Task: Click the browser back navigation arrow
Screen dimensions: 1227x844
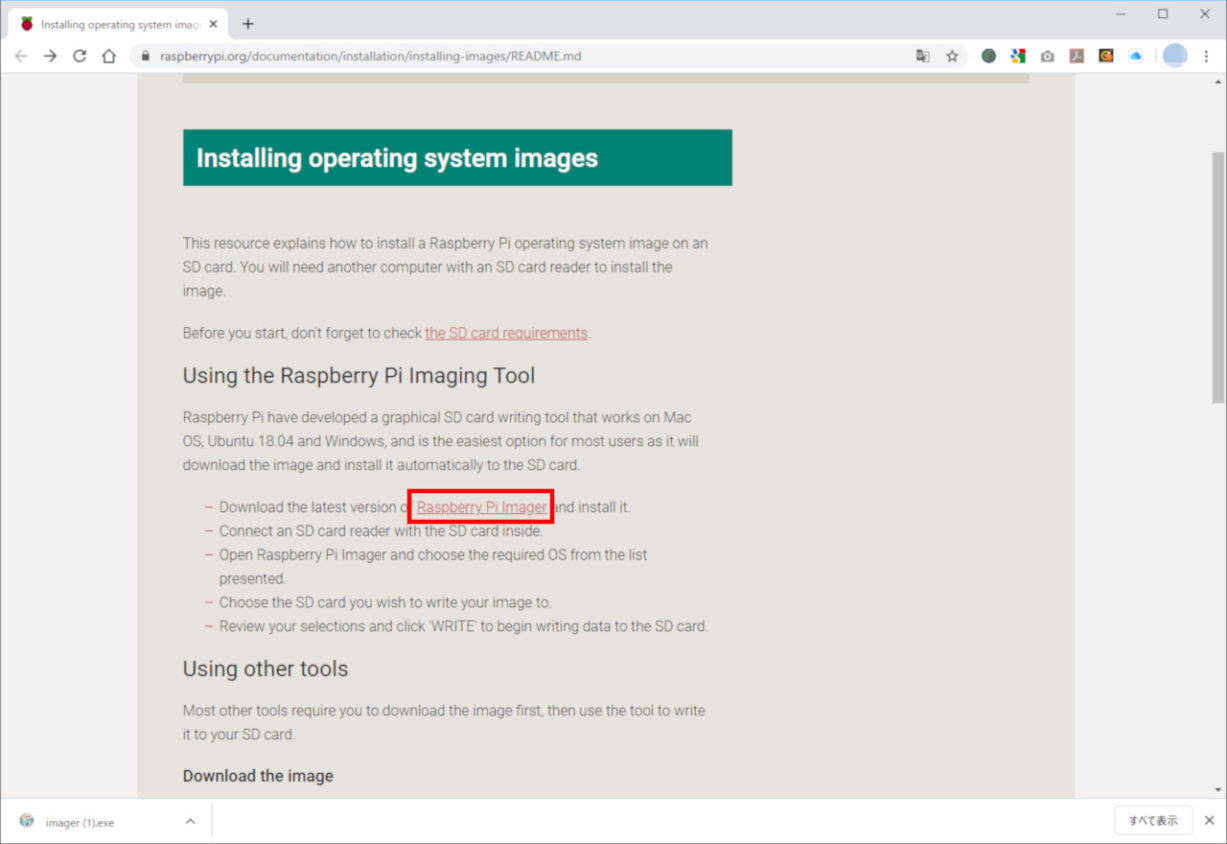Action: coord(21,56)
